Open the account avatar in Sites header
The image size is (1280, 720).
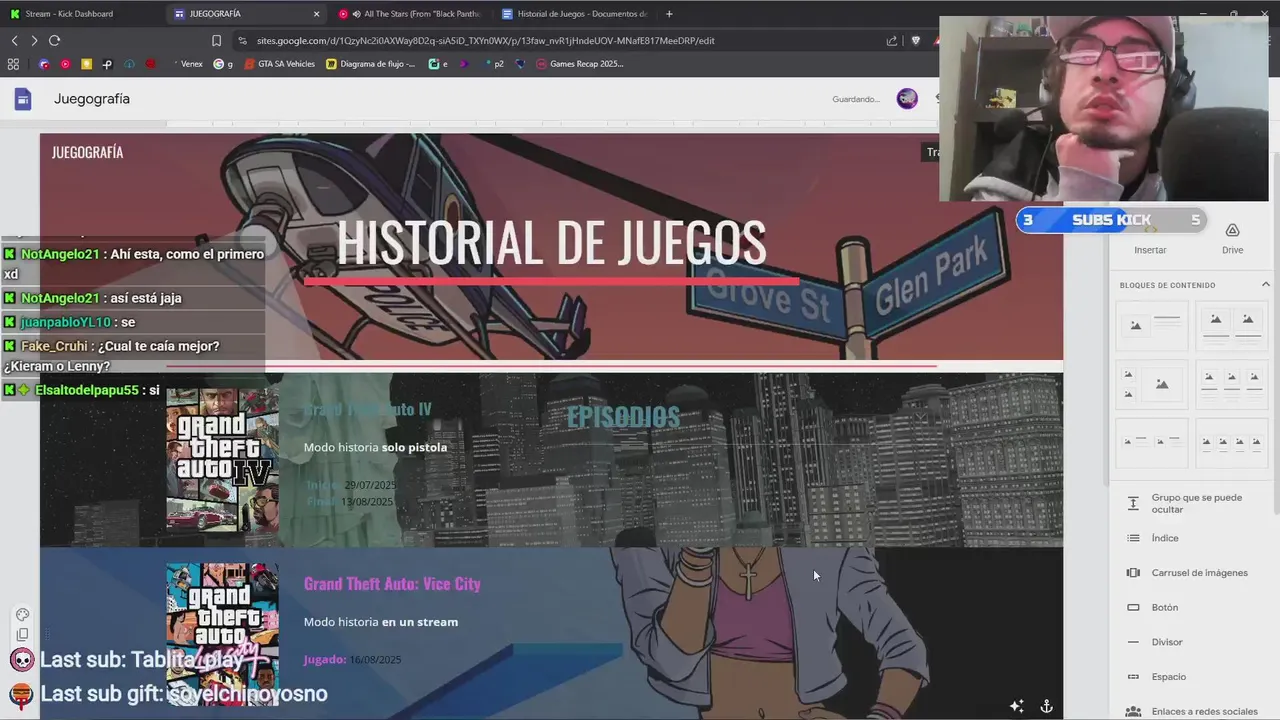(x=907, y=99)
